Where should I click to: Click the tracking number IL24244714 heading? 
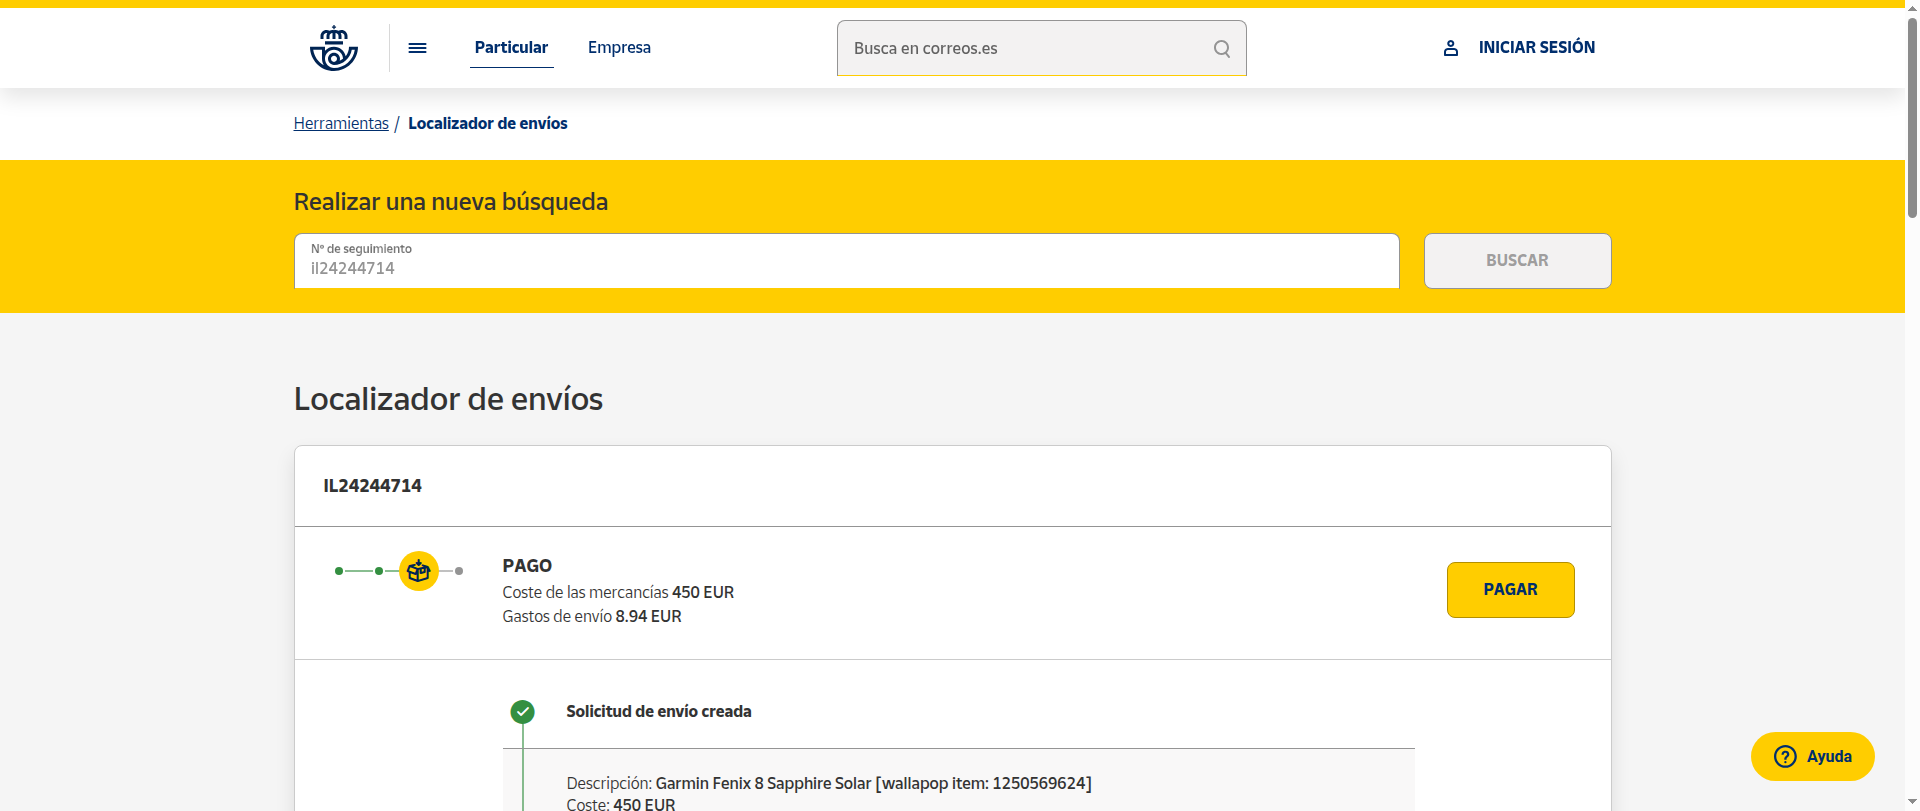372,486
